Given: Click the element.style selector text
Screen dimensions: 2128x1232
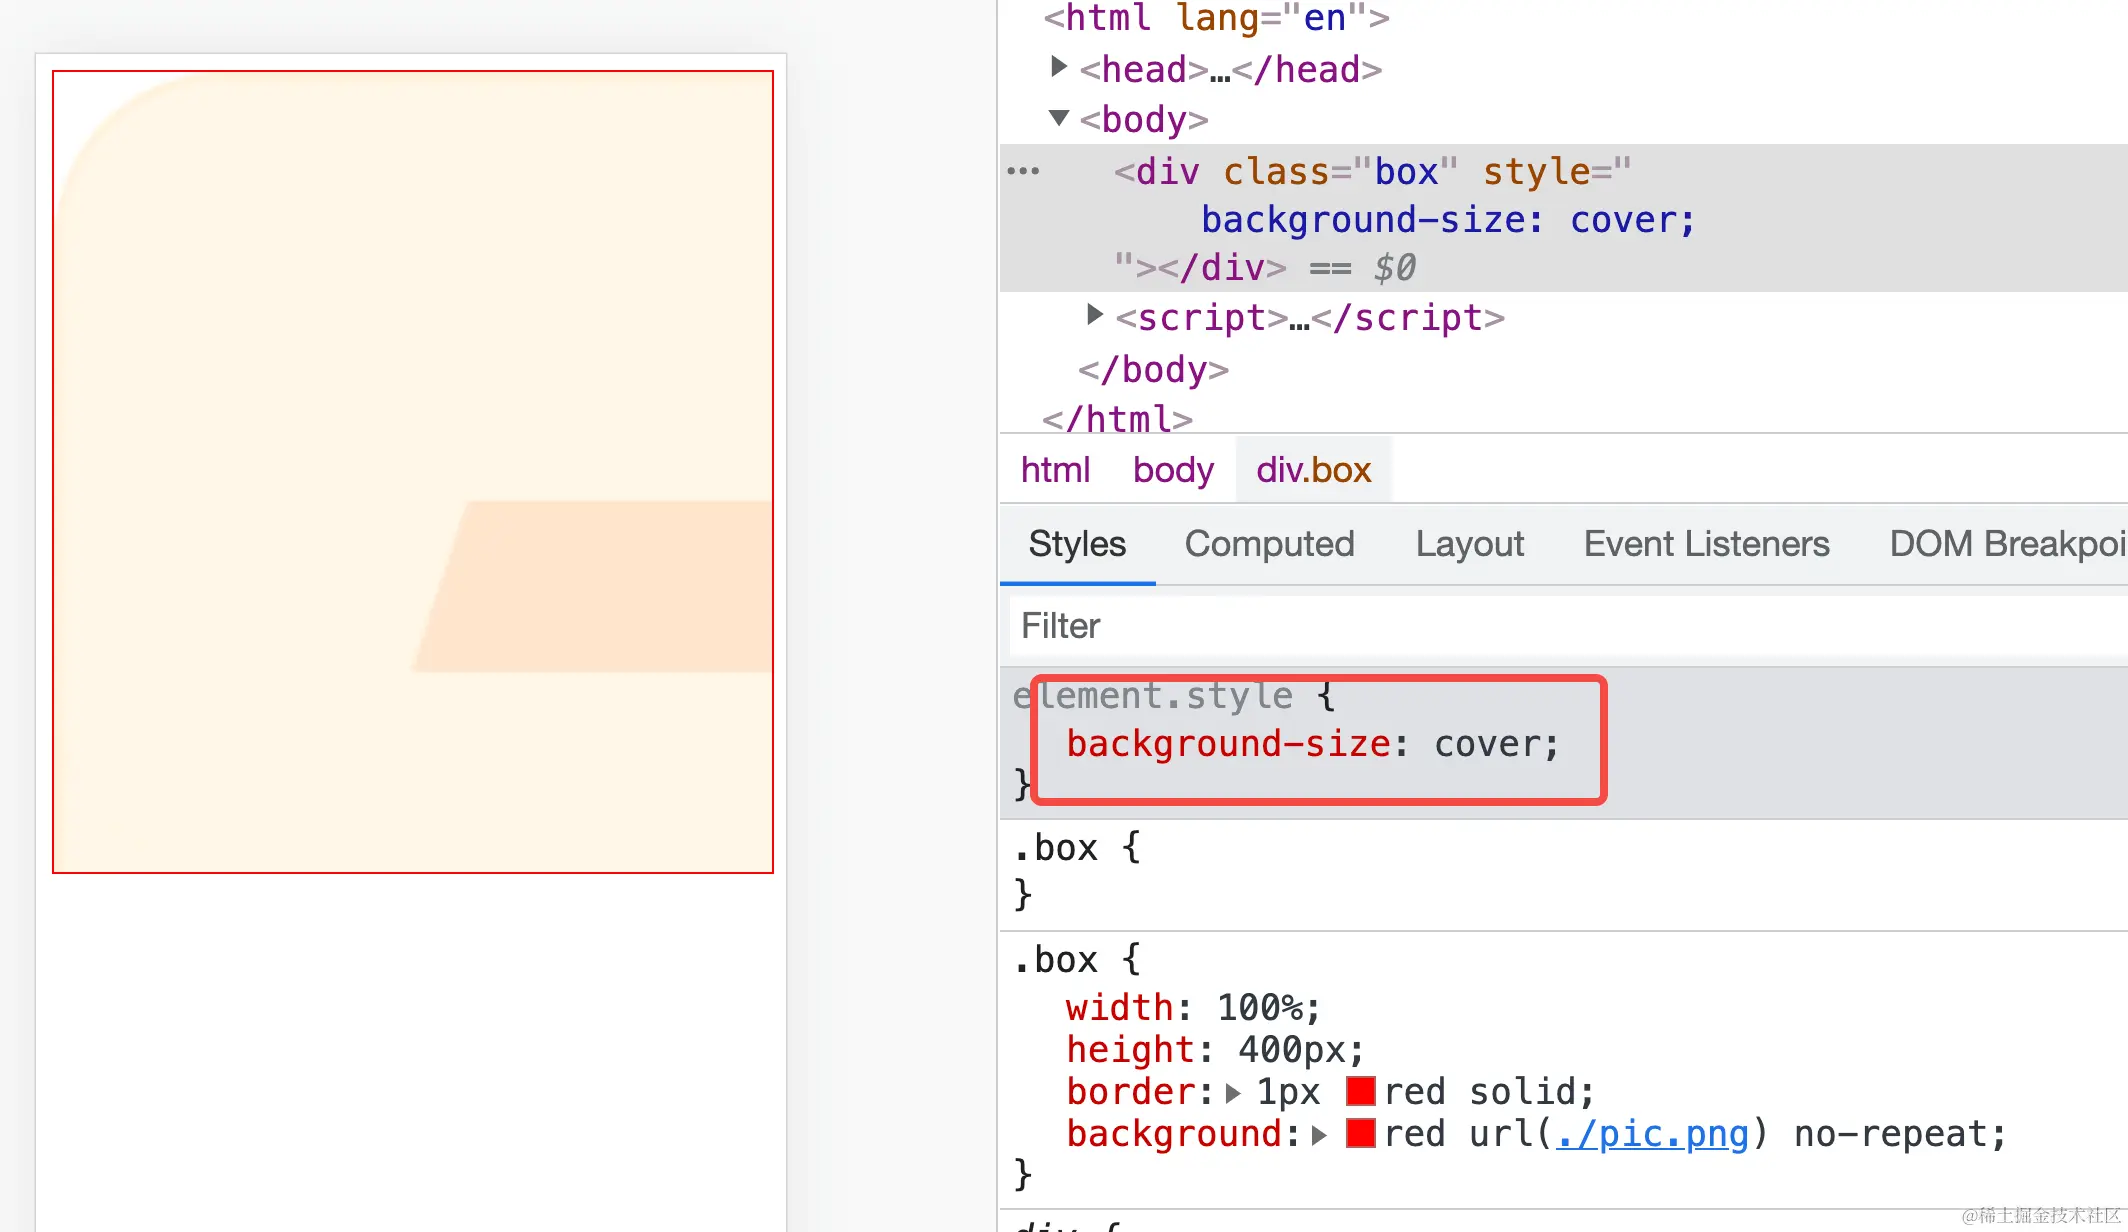Looking at the screenshot, I should [x=1152, y=696].
